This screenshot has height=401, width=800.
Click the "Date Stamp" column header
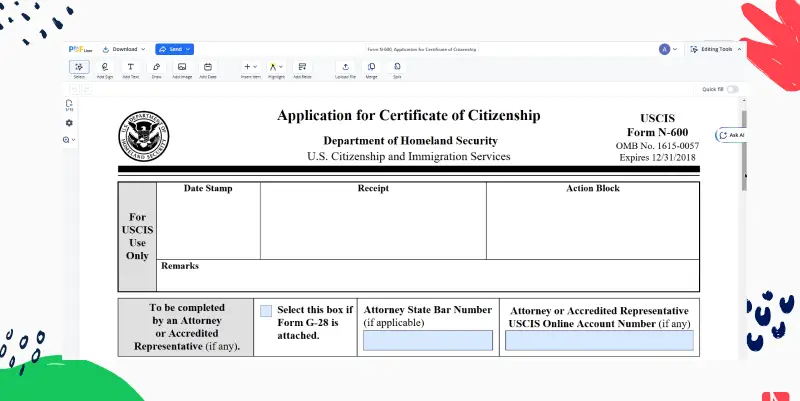point(208,188)
